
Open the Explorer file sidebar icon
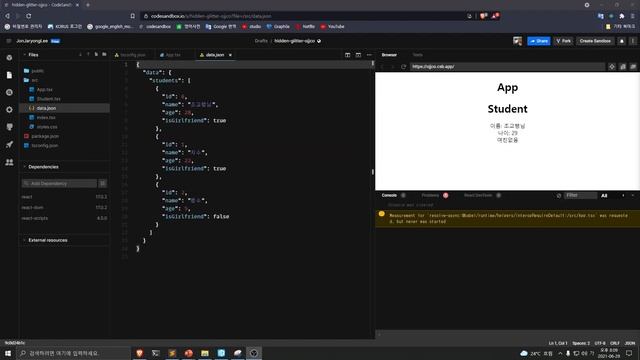pyautogui.click(x=9, y=75)
